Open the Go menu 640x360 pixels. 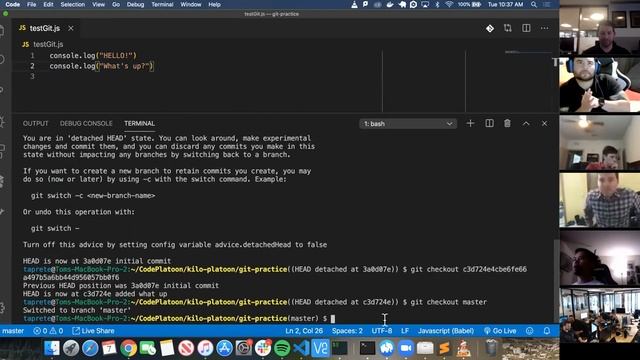pyautogui.click(x=116, y=4)
